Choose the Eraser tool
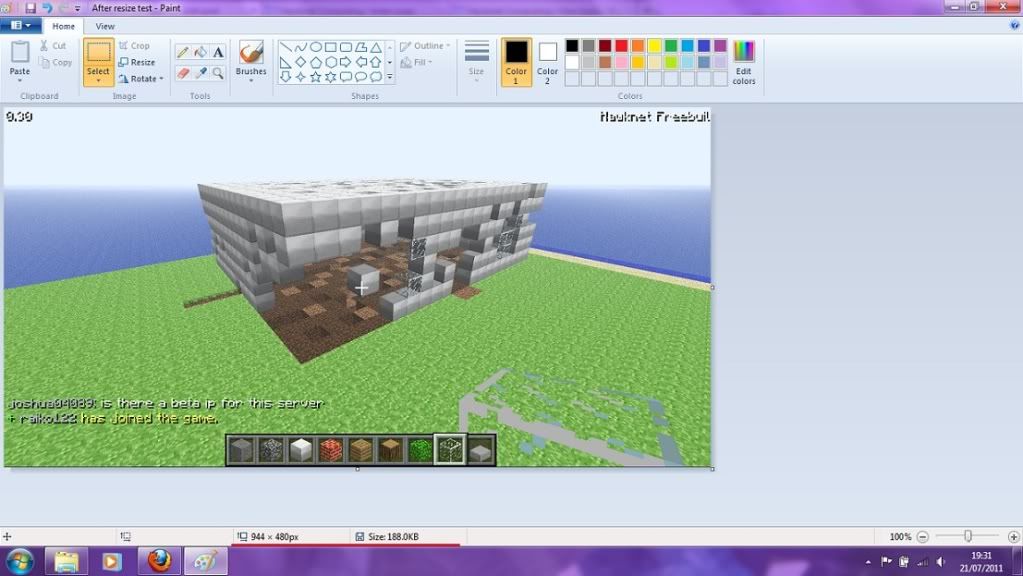 click(x=183, y=73)
